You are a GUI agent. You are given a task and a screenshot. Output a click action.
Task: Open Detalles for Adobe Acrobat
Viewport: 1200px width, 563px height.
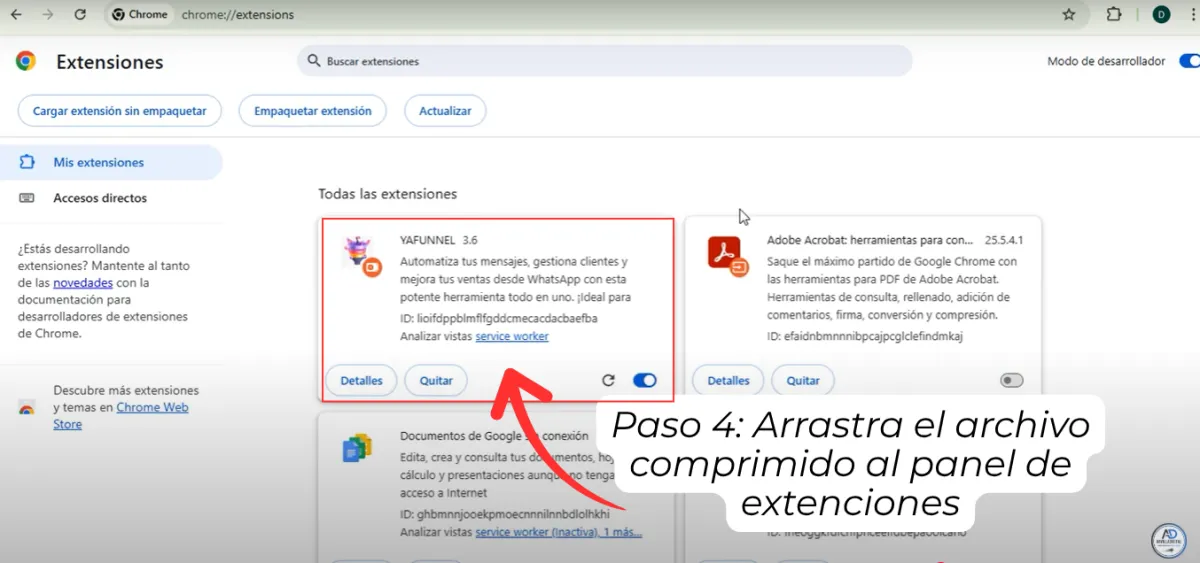729,380
